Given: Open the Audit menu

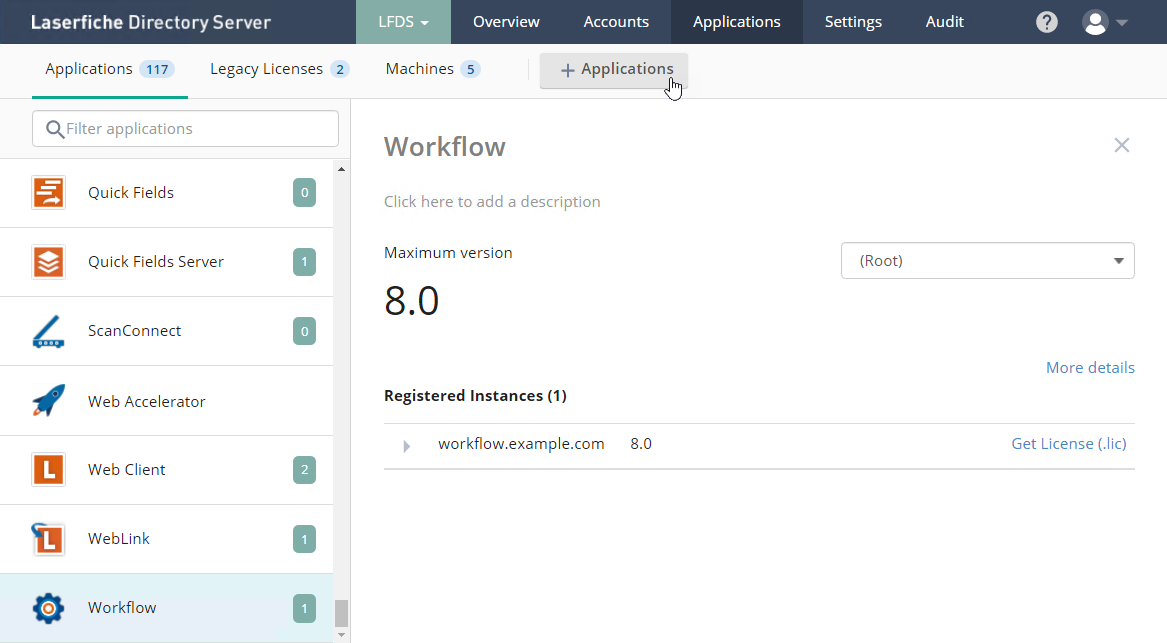Looking at the screenshot, I should coord(944,22).
